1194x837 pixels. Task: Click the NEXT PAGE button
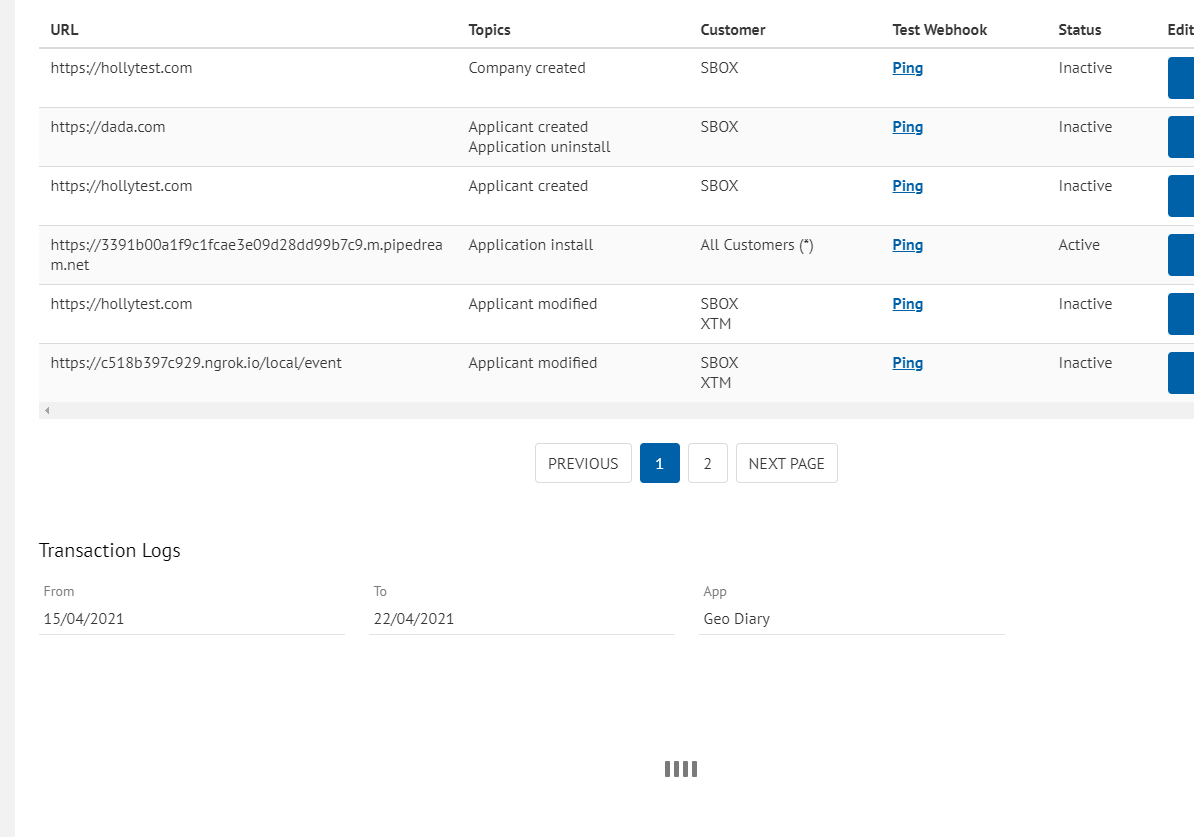pyautogui.click(x=786, y=463)
